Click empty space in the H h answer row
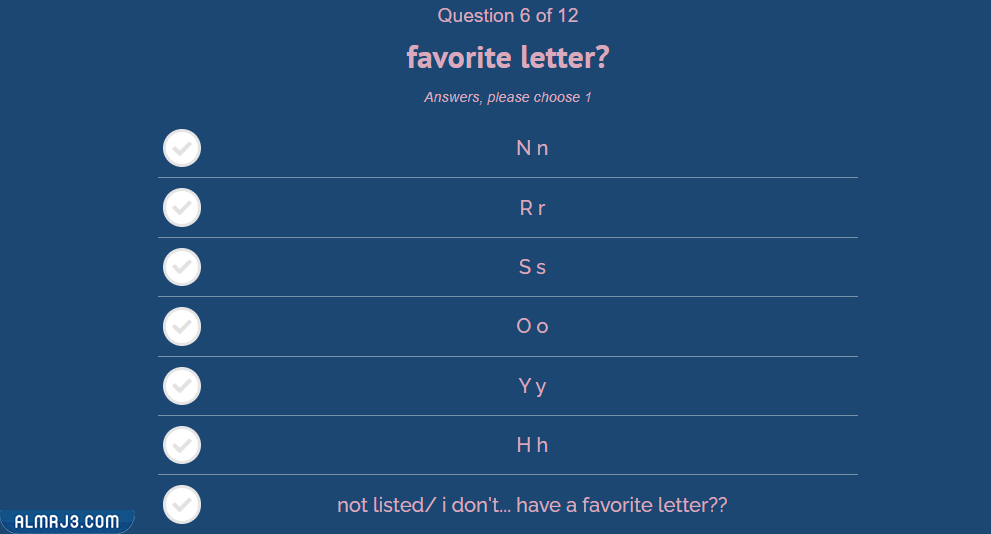The image size is (991, 534). tap(720, 445)
